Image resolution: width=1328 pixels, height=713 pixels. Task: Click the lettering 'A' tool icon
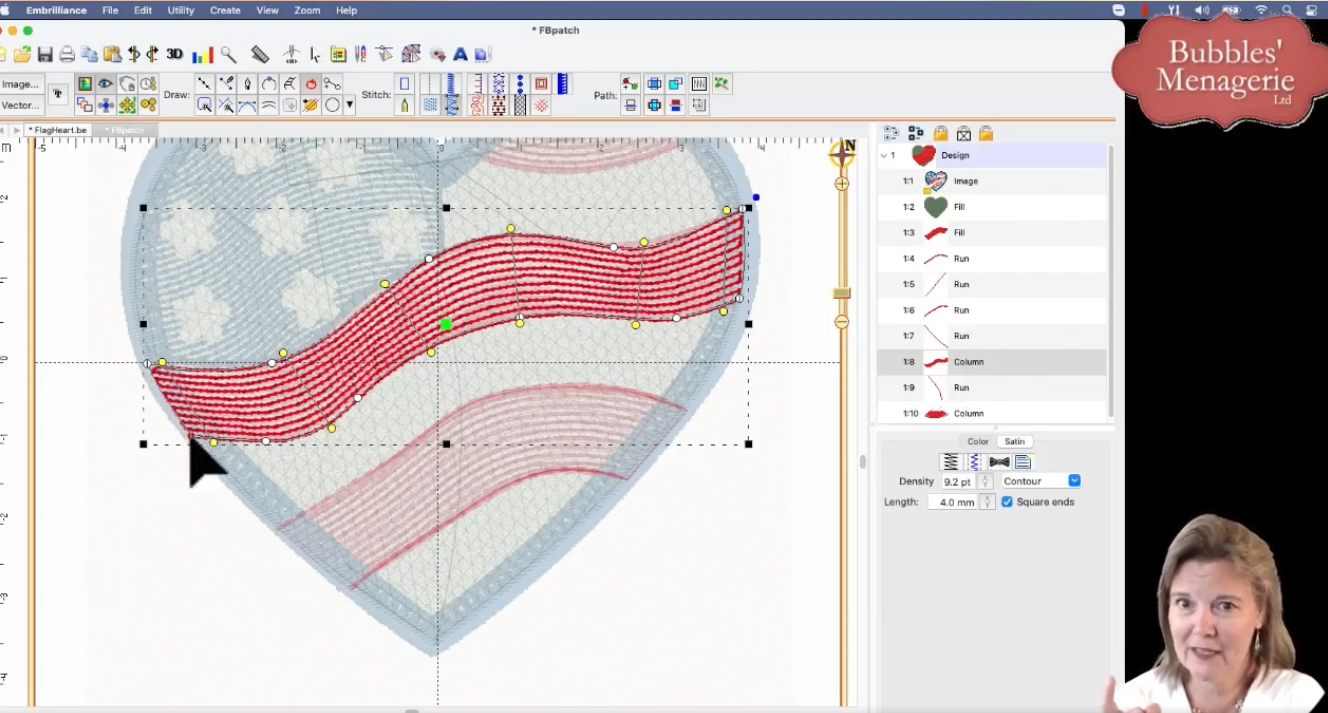[460, 55]
